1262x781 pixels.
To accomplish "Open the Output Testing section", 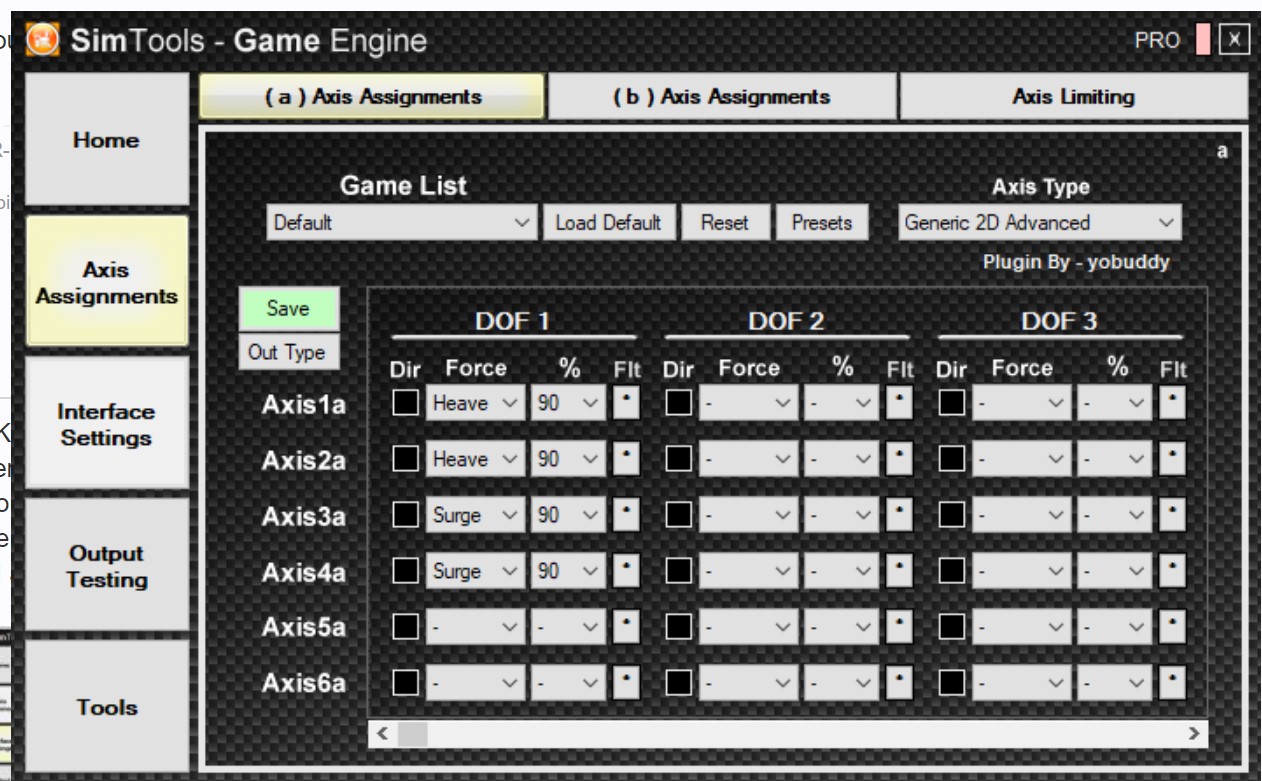I will 106,566.
